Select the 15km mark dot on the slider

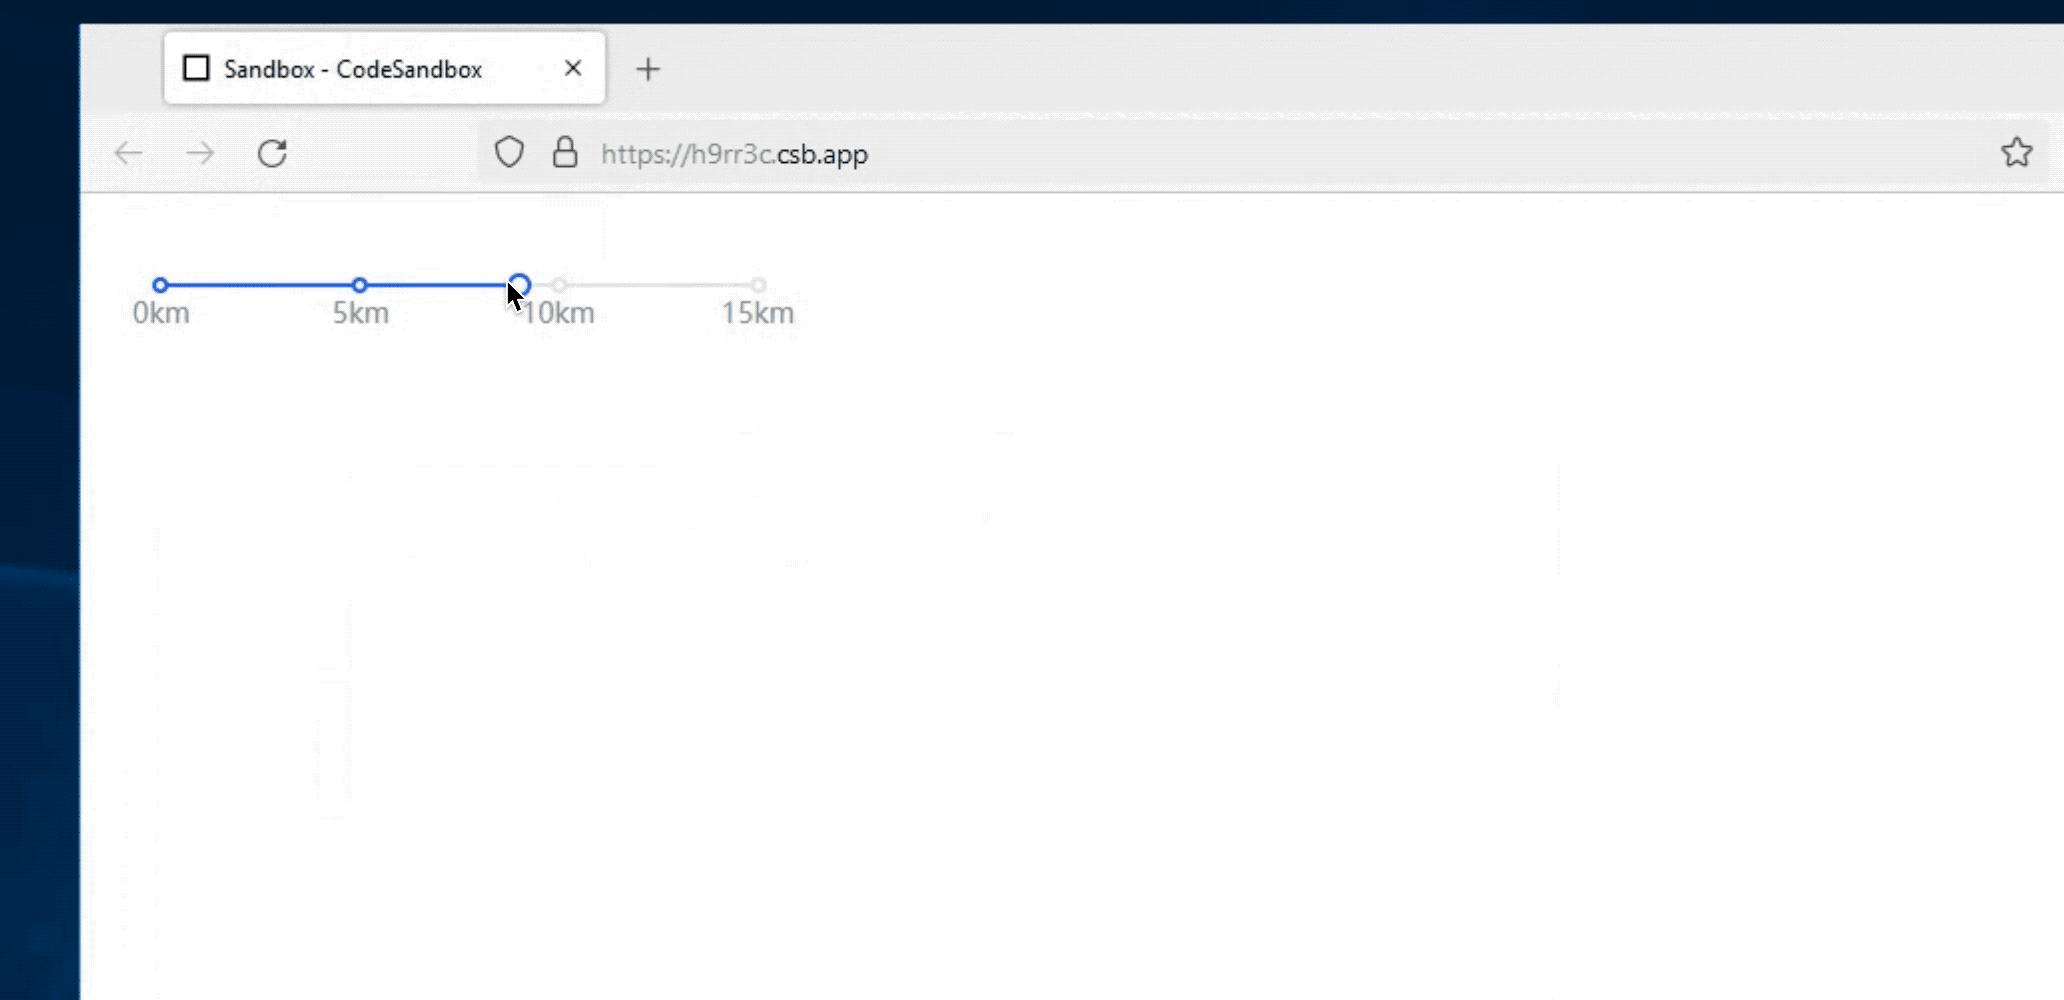(758, 285)
